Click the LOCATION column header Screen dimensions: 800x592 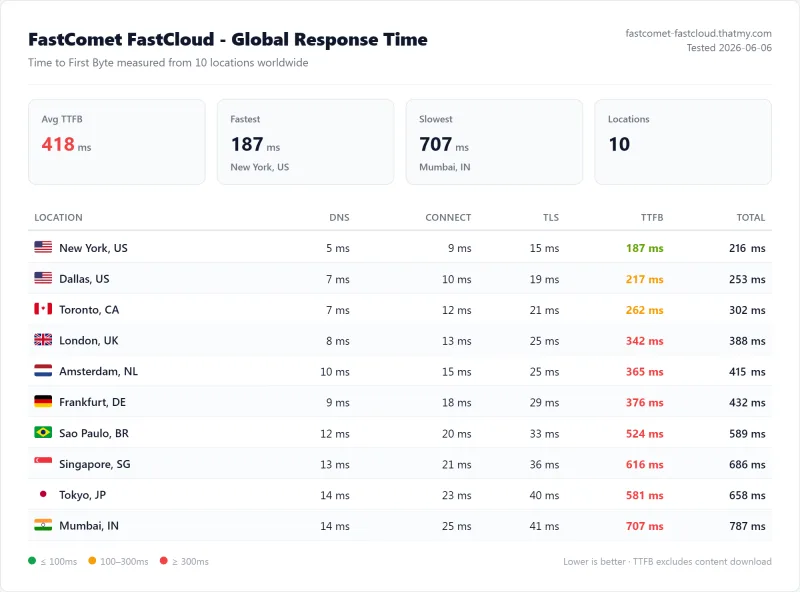pos(58,217)
